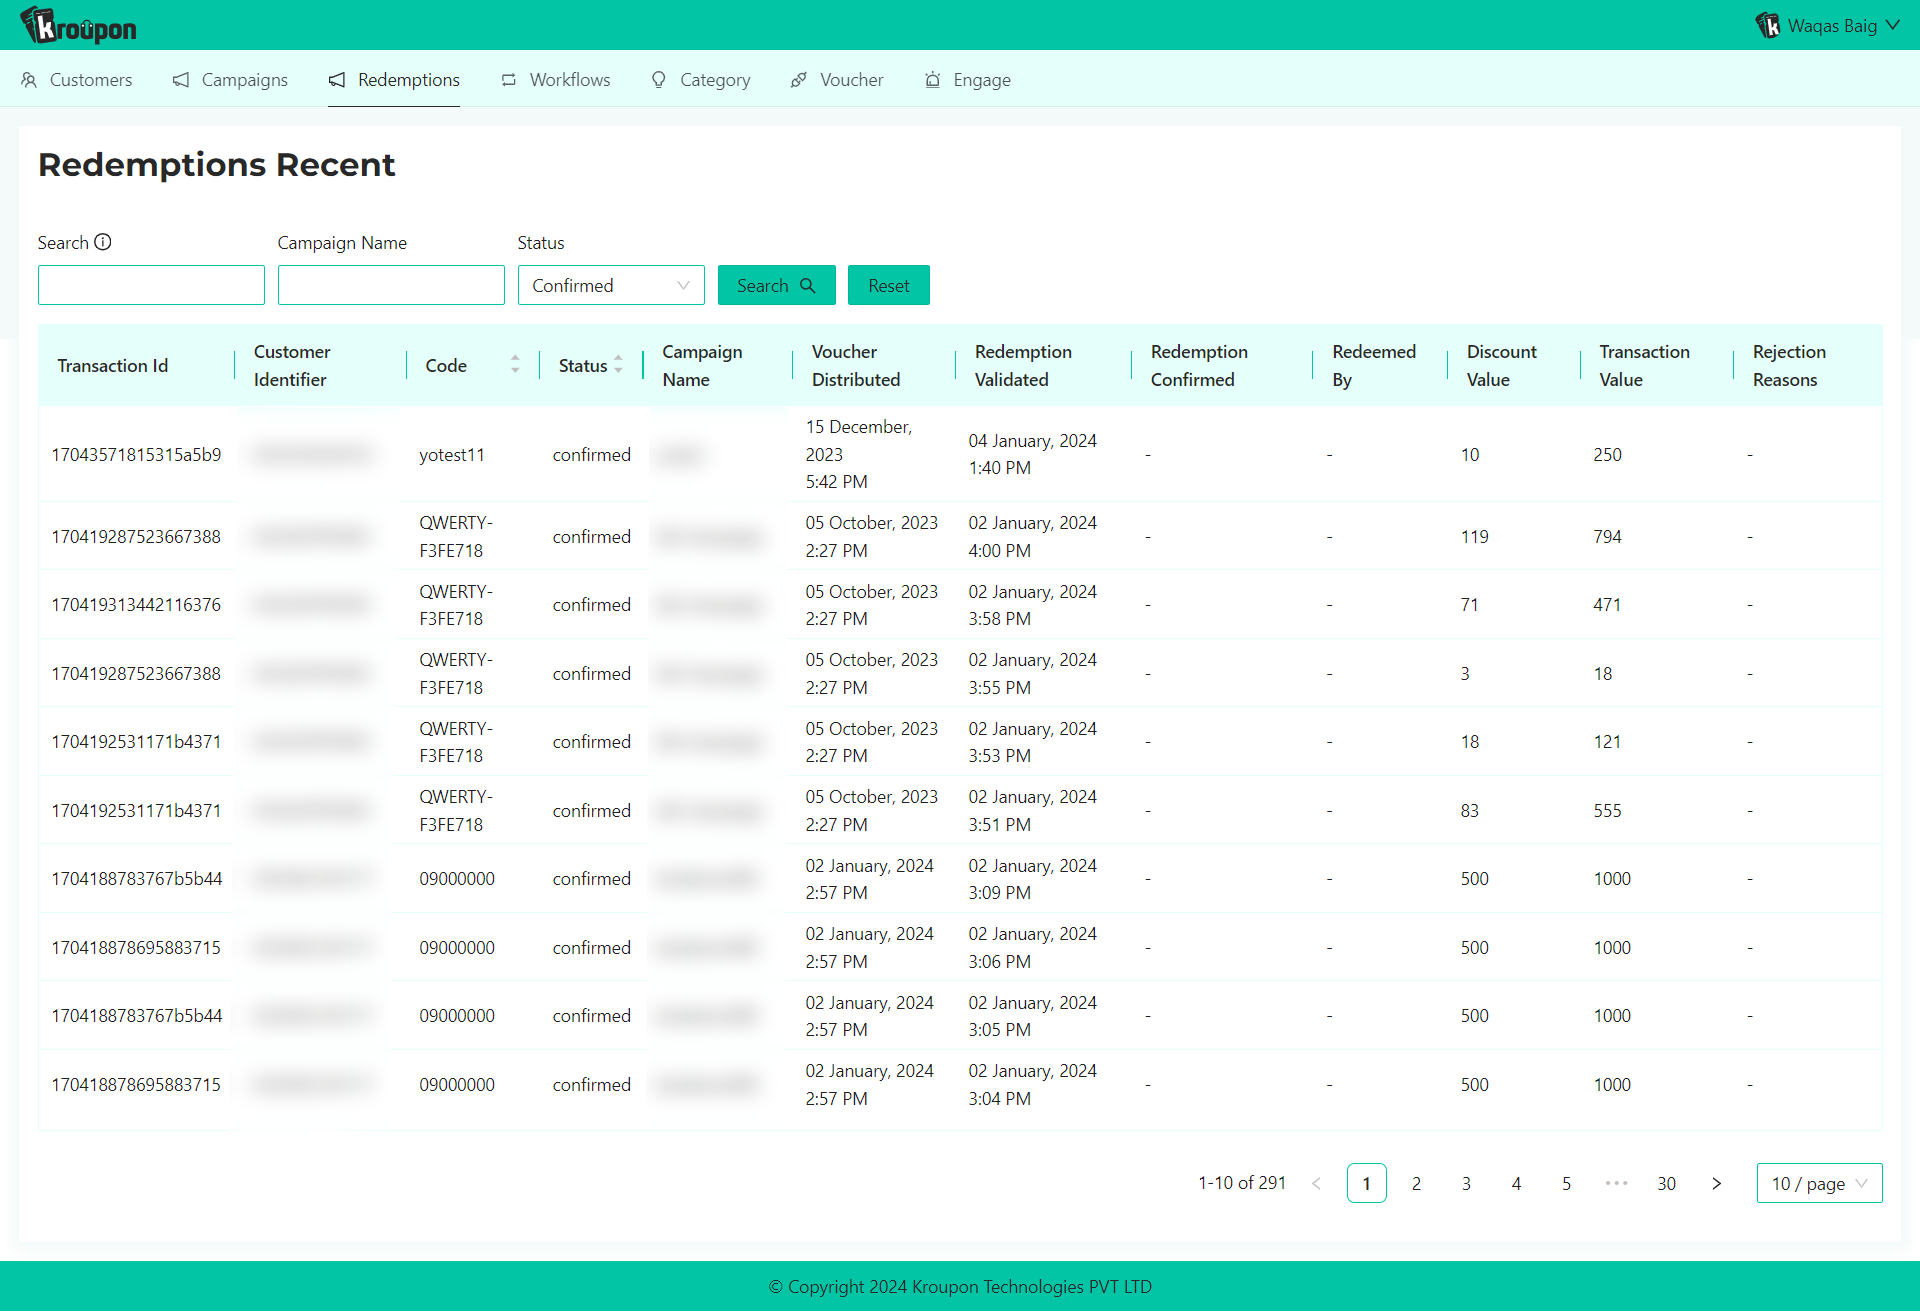Focus the Campaign Name field
Image resolution: width=1920 pixels, height=1311 pixels.
tap(391, 285)
